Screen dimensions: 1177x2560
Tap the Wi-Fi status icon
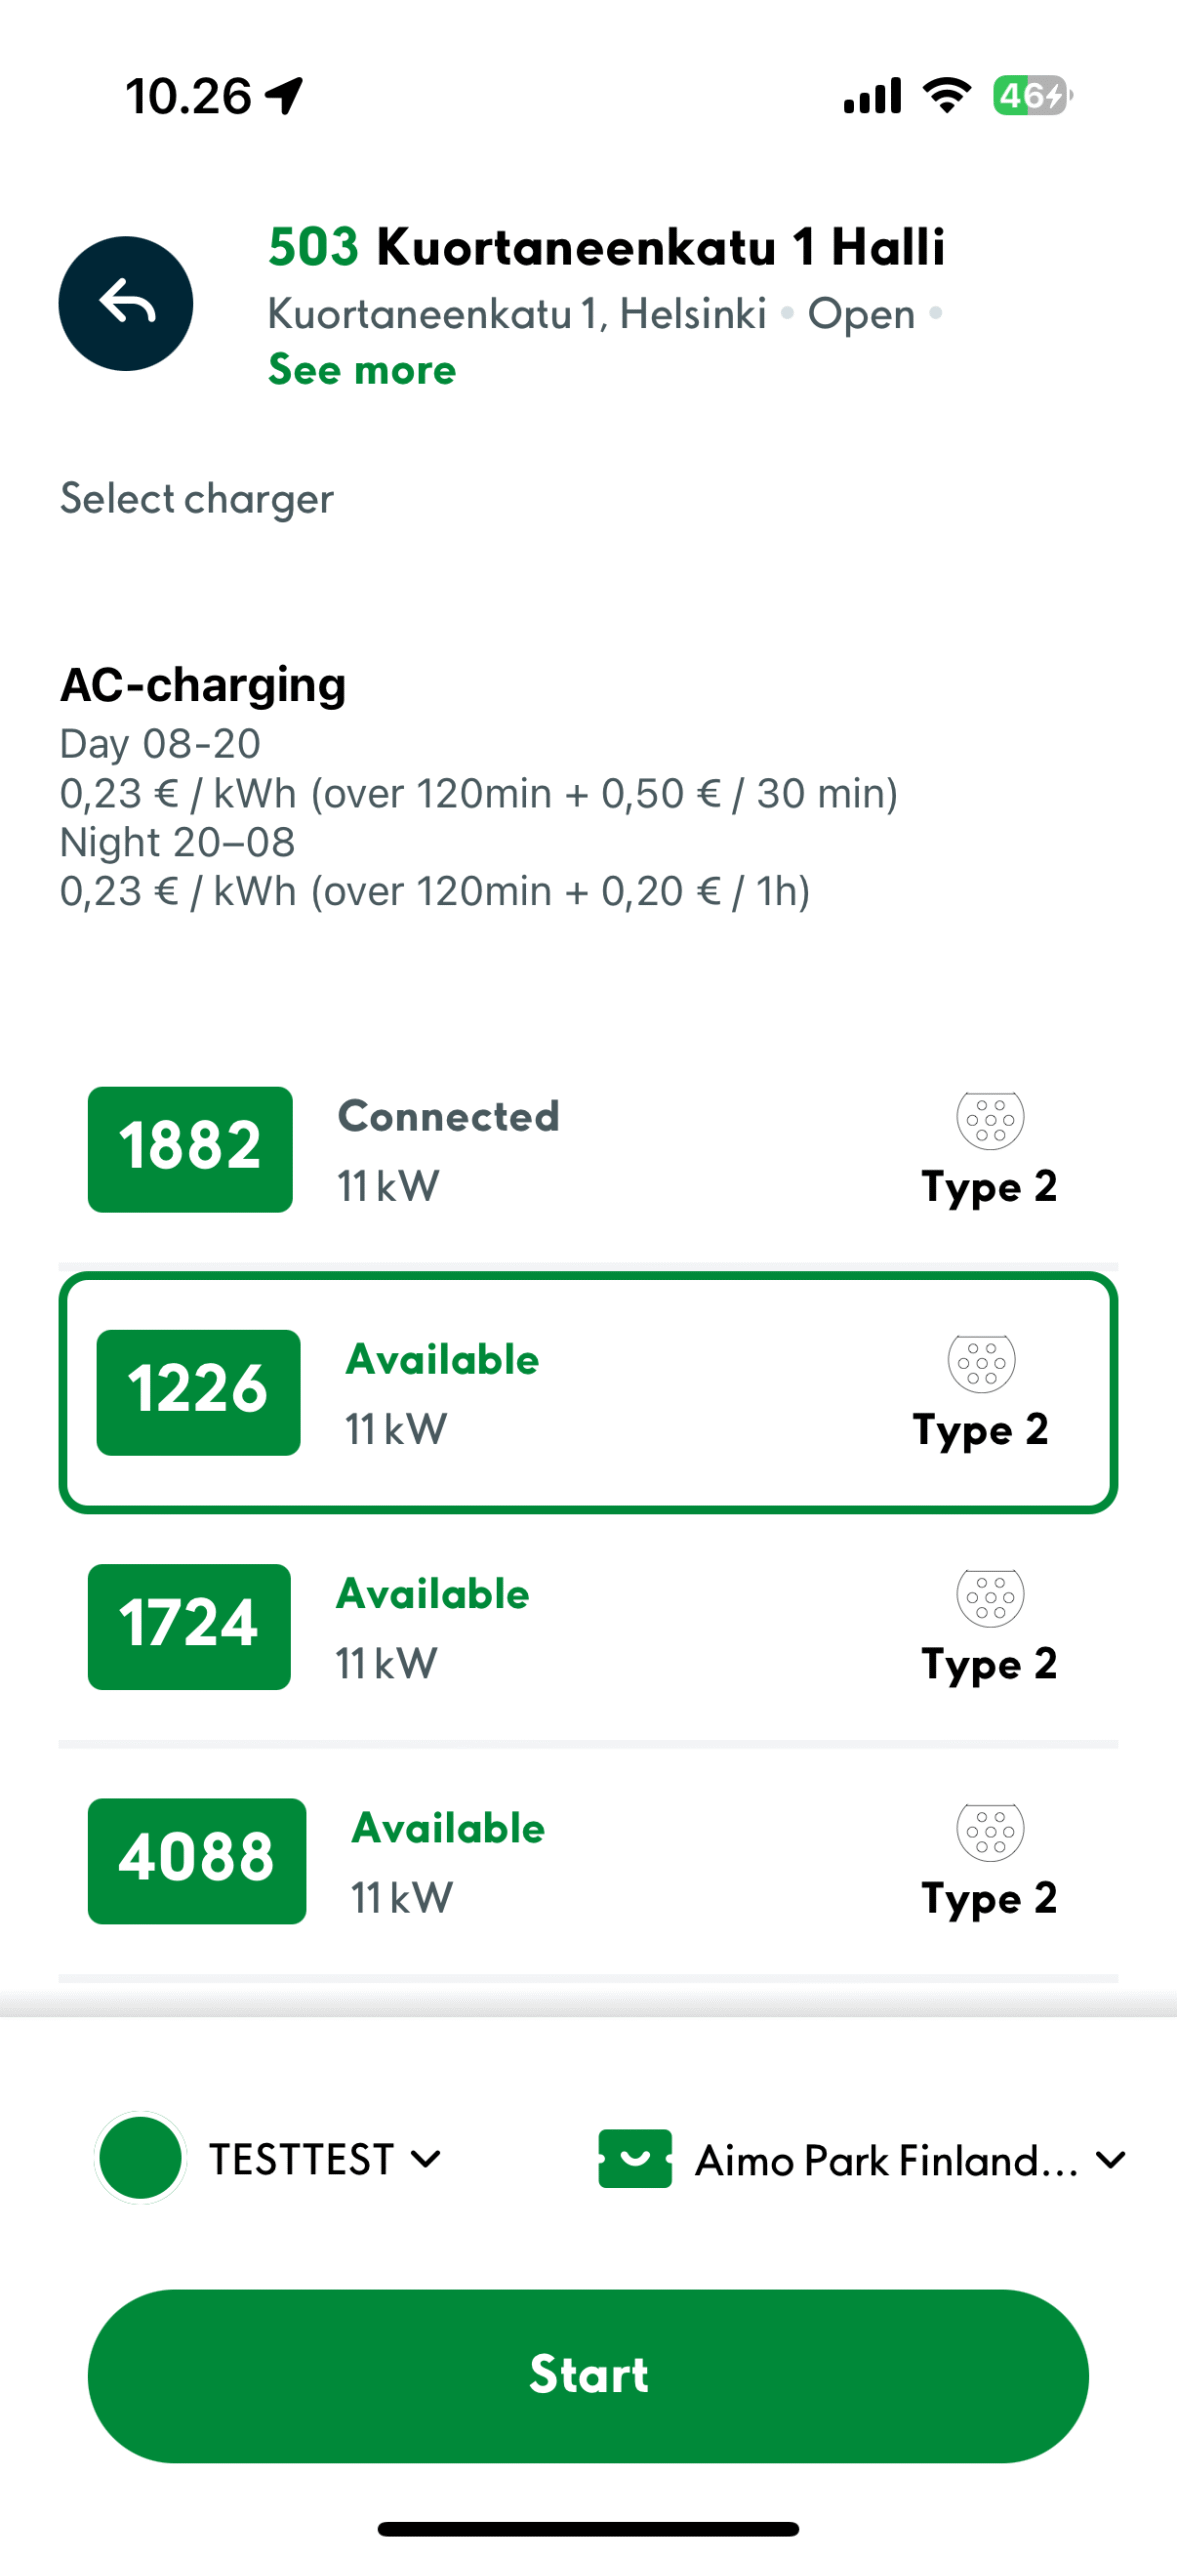(946, 96)
